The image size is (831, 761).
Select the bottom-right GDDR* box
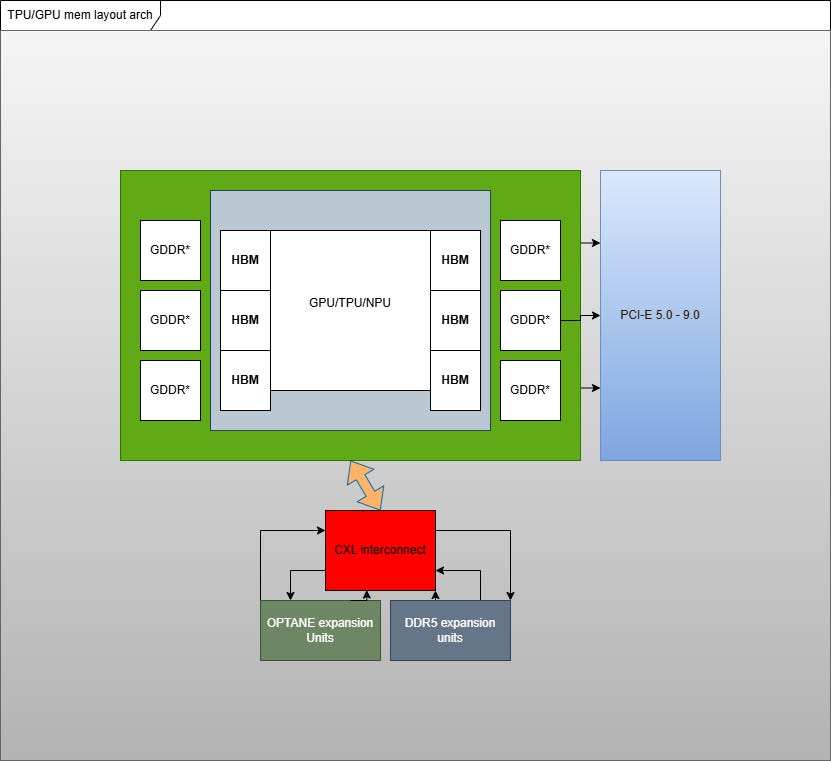[530, 390]
